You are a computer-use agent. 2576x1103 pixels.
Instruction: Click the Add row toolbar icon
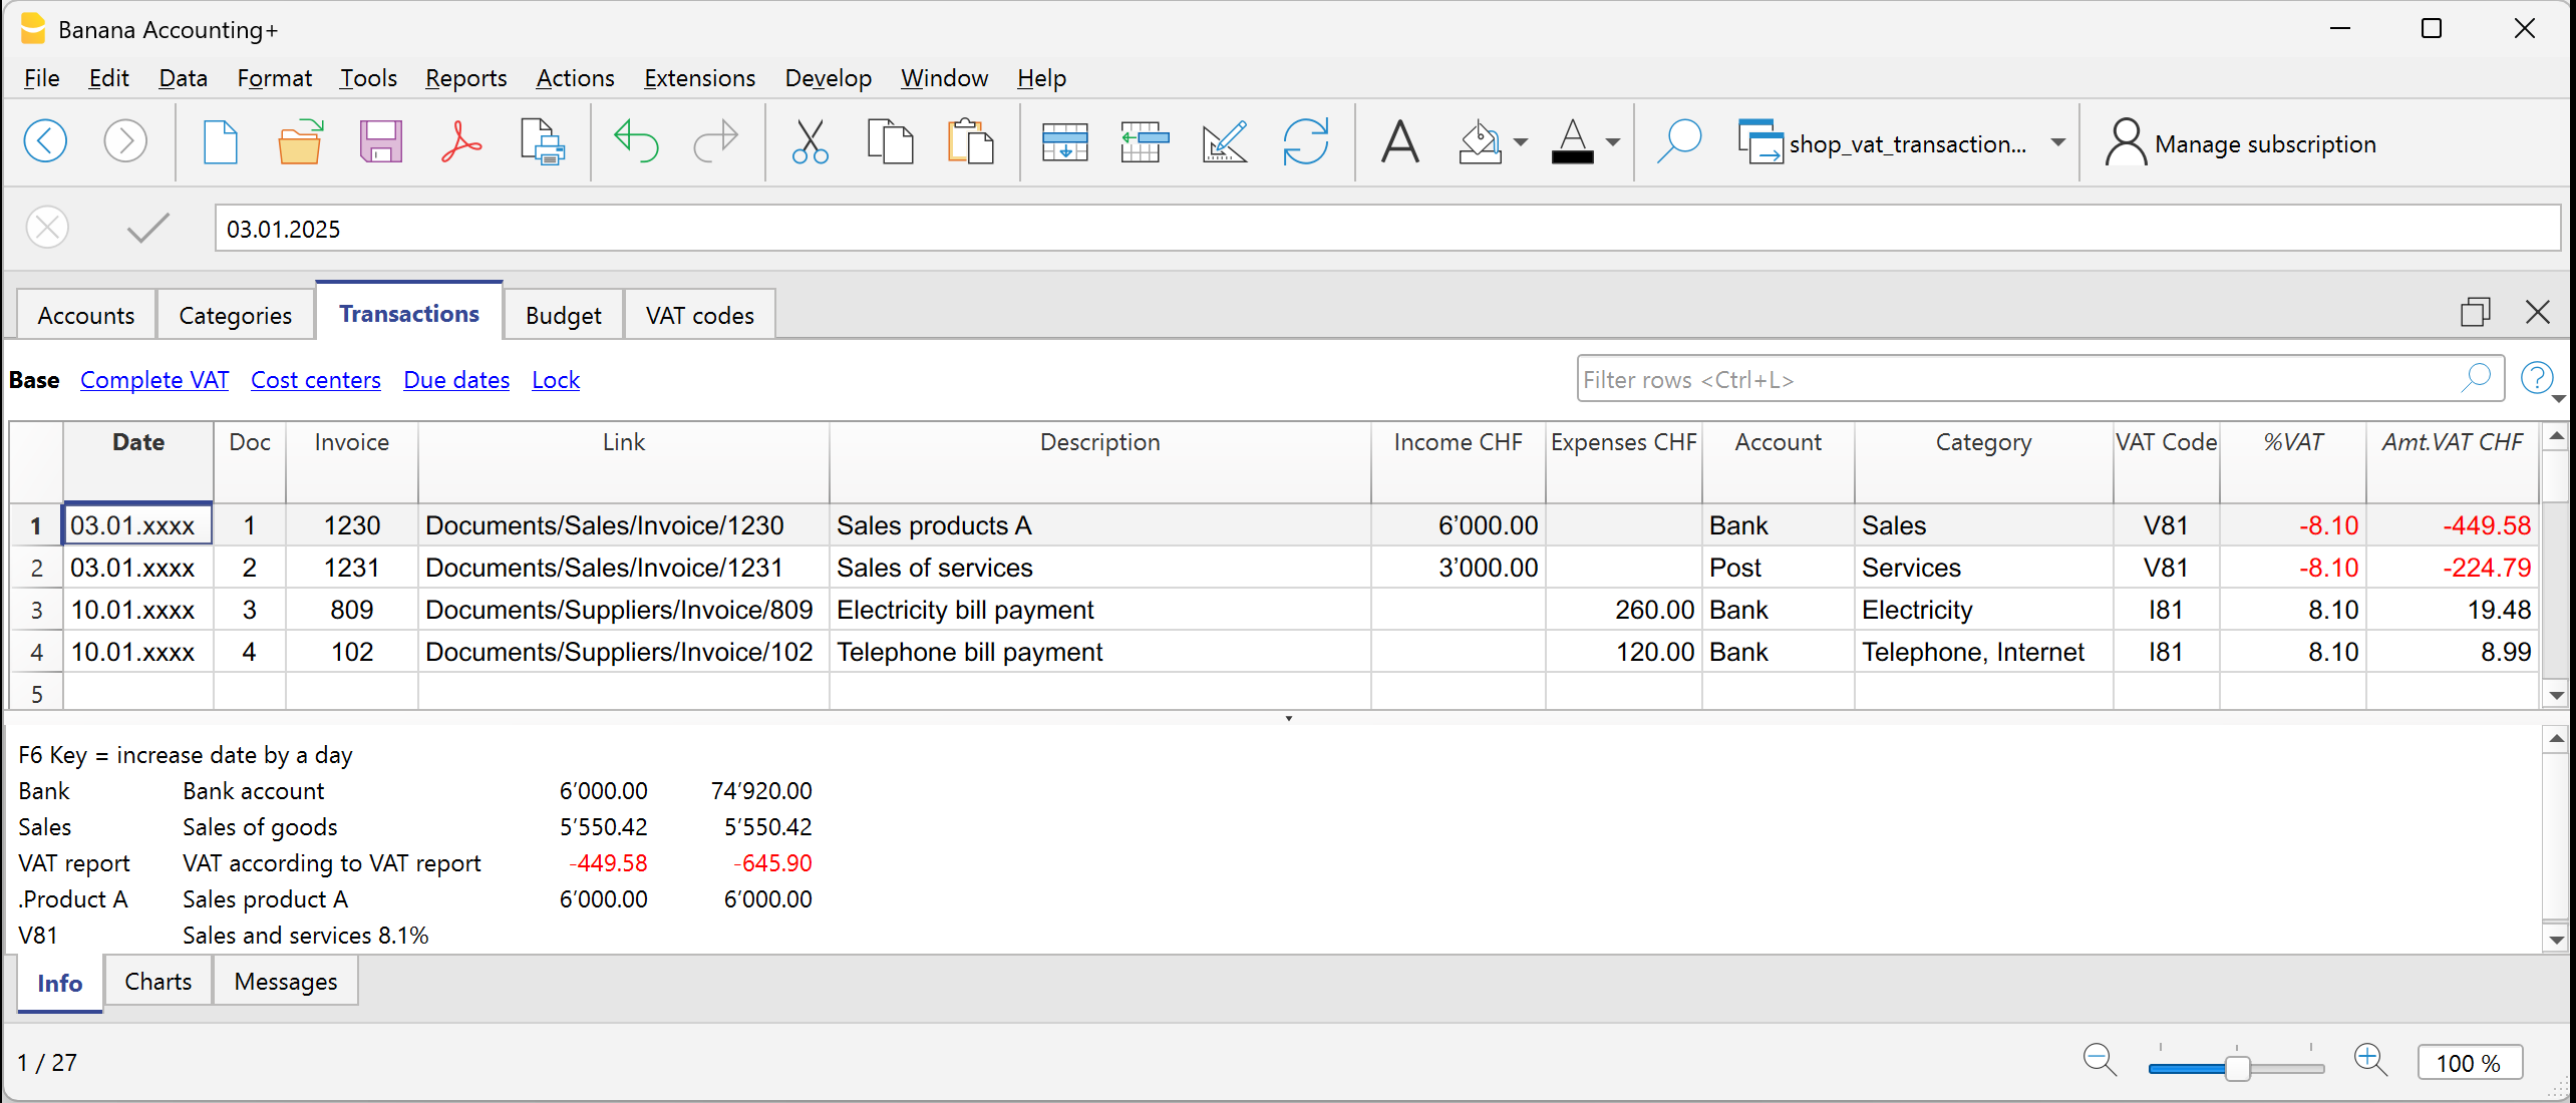pyautogui.click(x=1064, y=142)
